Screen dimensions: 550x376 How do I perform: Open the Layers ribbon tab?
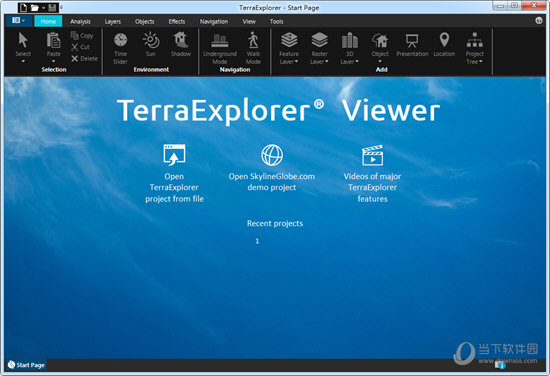click(x=113, y=21)
